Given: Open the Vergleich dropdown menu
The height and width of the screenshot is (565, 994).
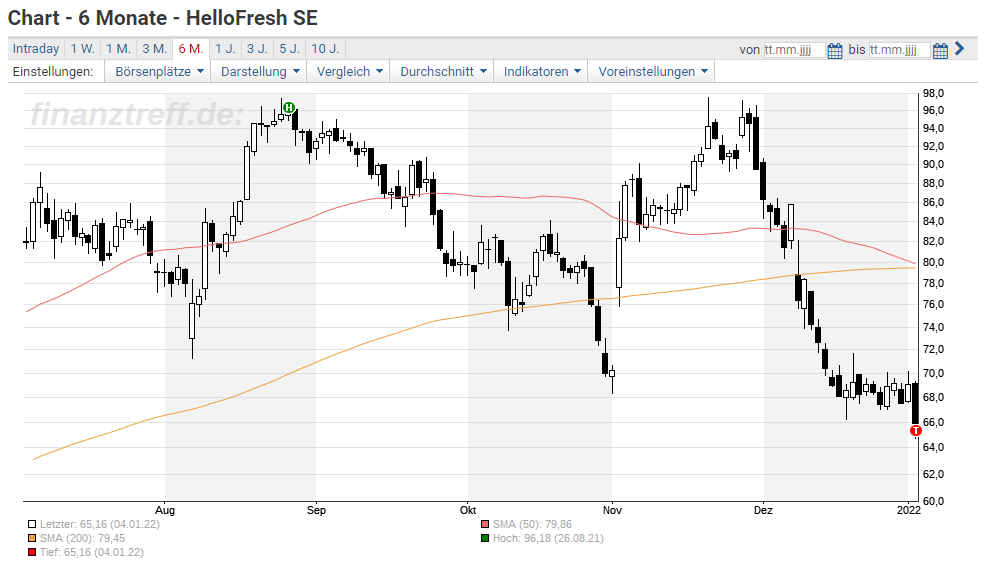Looking at the screenshot, I should [349, 72].
